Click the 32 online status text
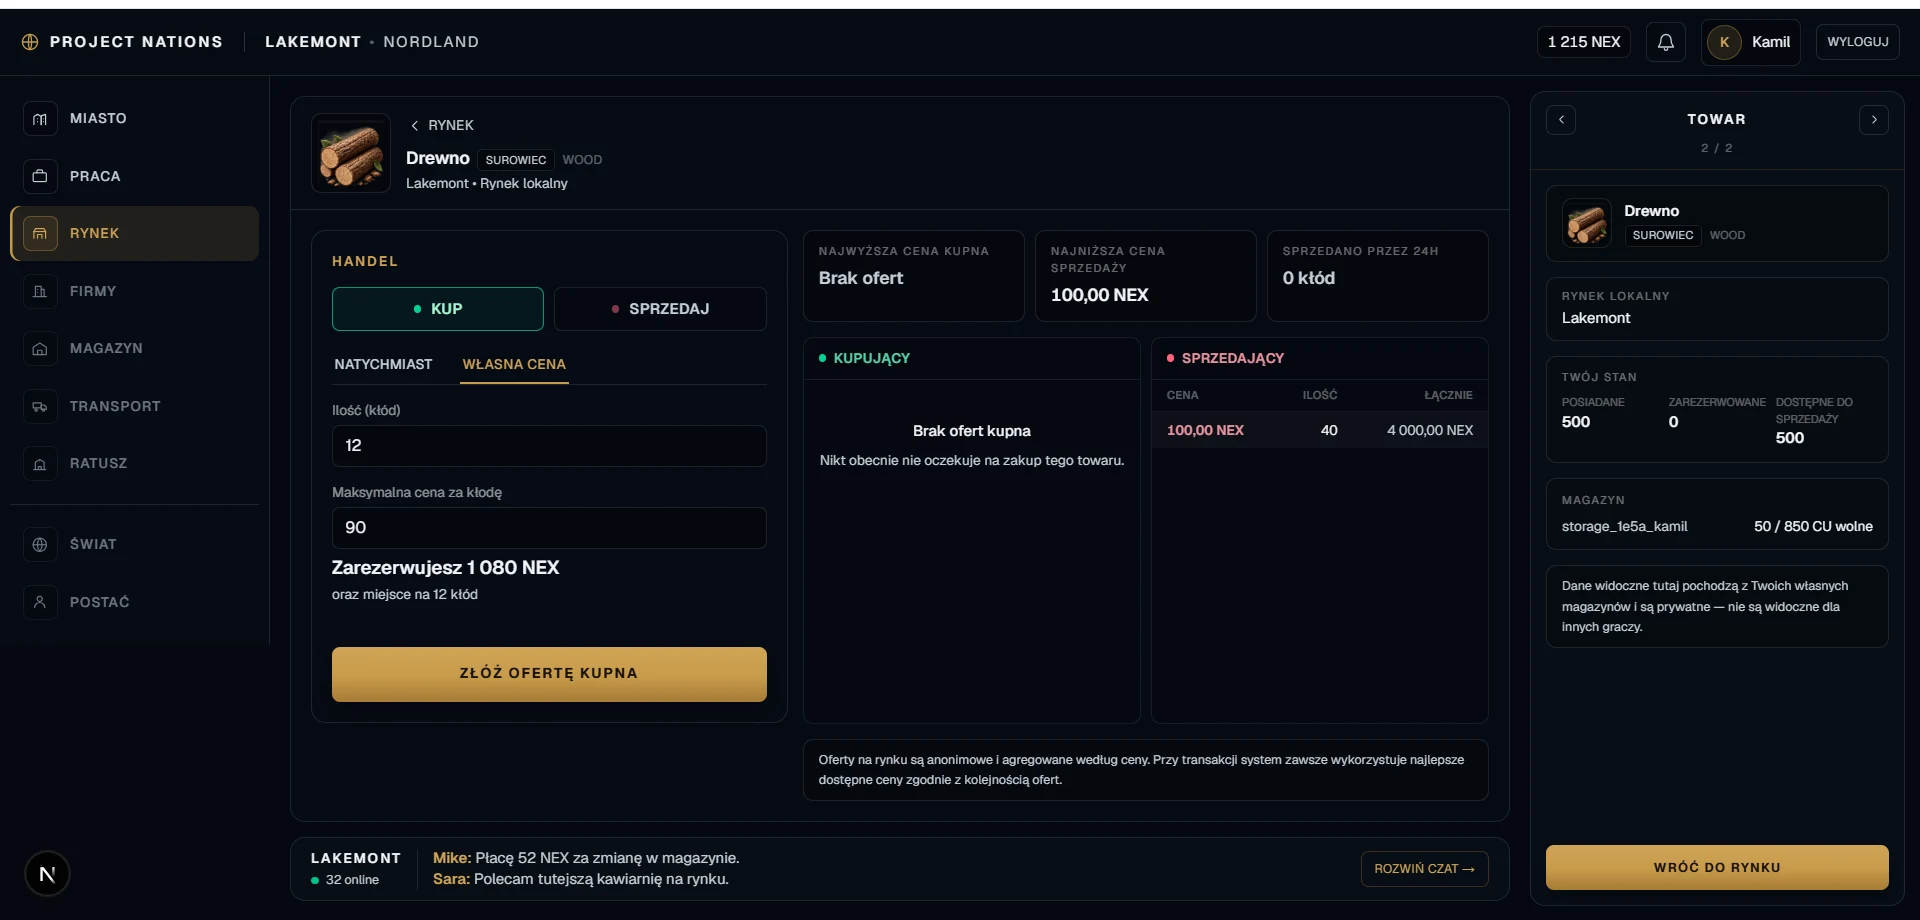Image resolution: width=1920 pixels, height=920 pixels. pyautogui.click(x=352, y=881)
